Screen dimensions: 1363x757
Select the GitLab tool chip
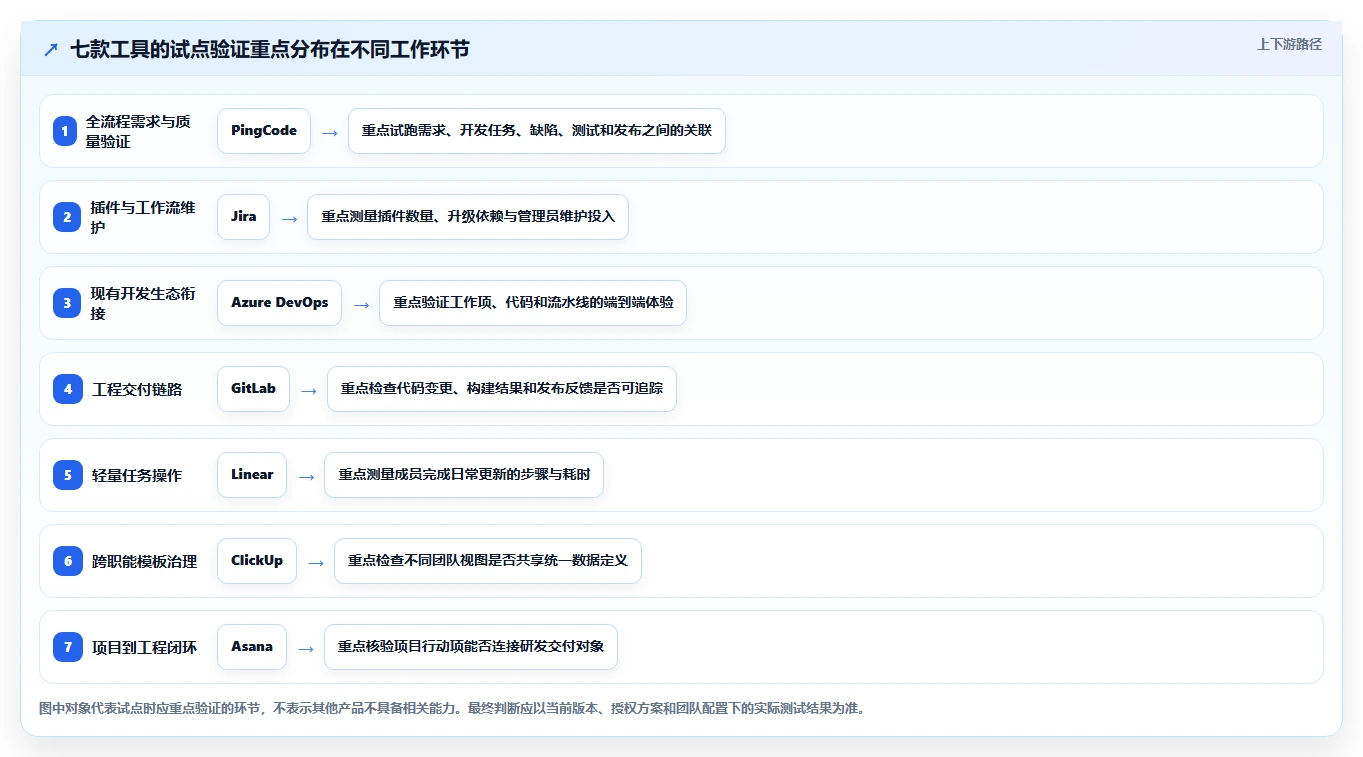point(253,389)
